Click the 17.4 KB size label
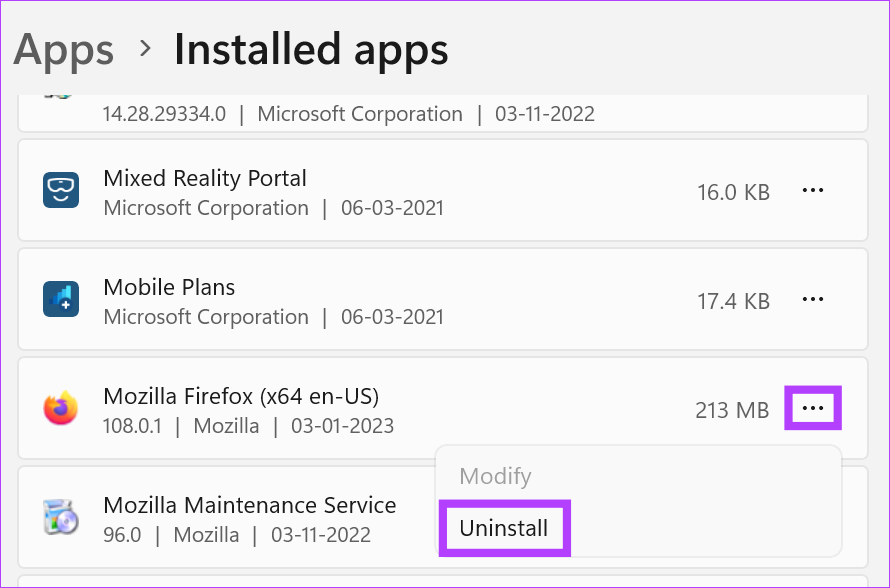 coord(733,301)
